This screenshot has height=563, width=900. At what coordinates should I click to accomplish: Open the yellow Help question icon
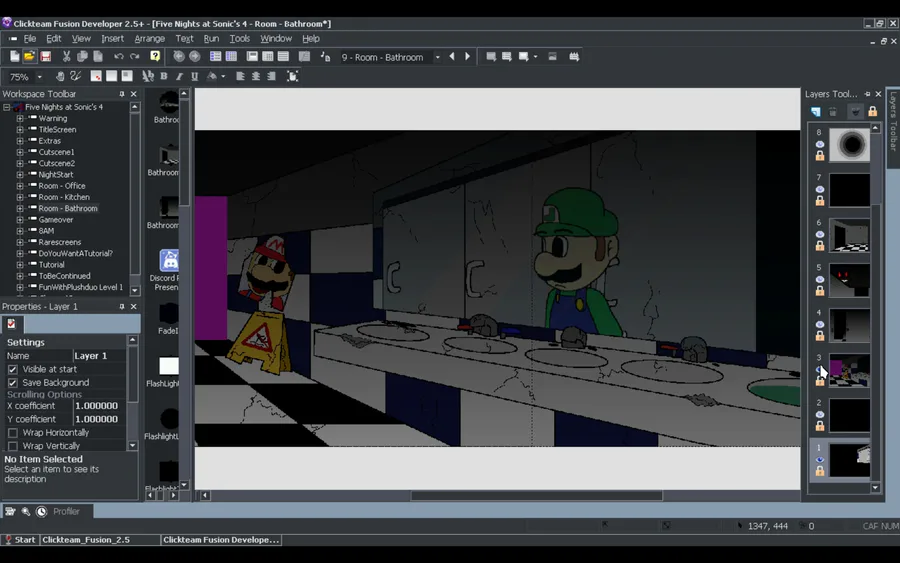click(x=155, y=57)
